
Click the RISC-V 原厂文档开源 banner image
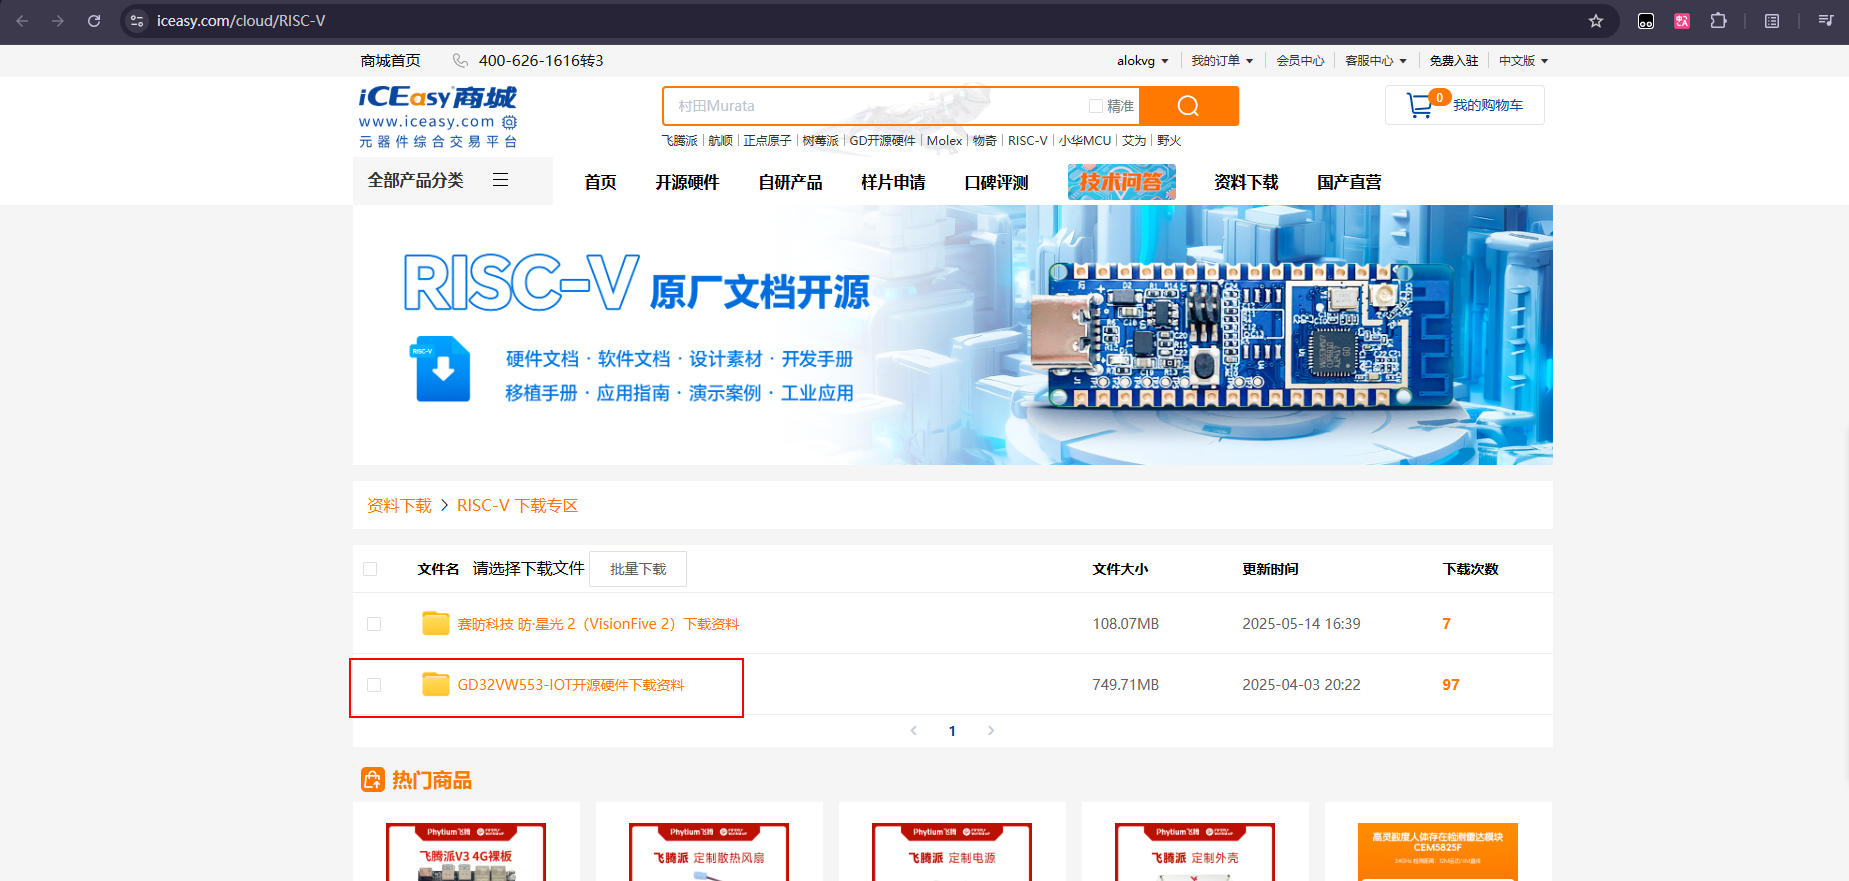pyautogui.click(x=953, y=335)
